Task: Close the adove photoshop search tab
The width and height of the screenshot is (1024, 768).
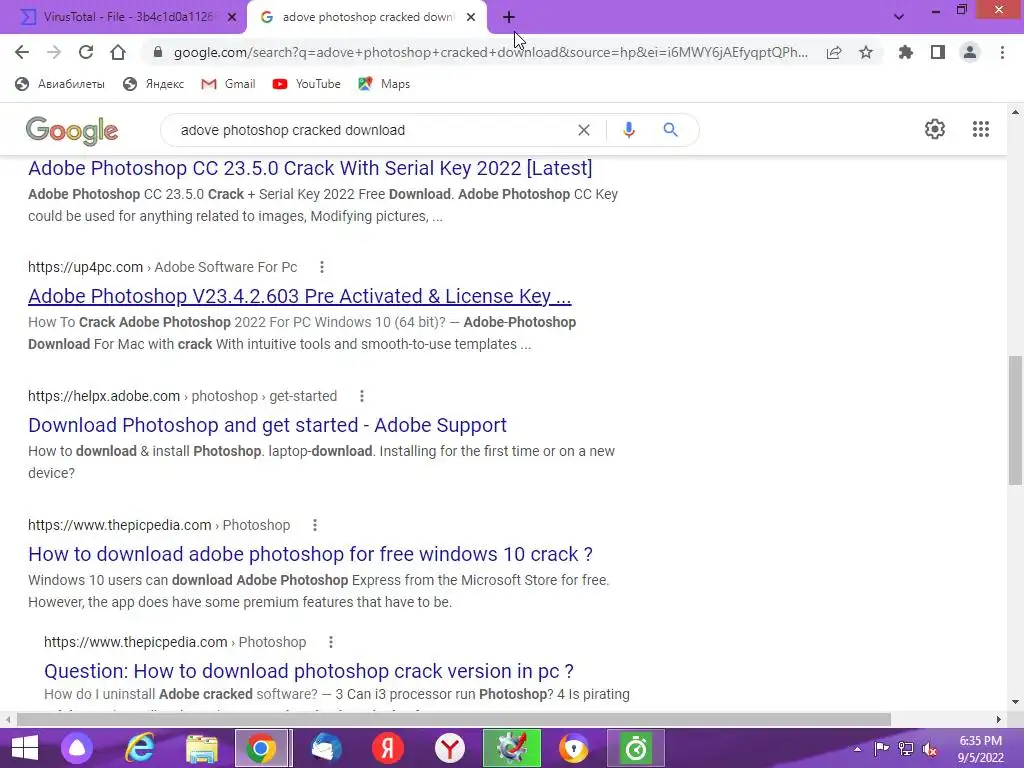Action: [471, 17]
